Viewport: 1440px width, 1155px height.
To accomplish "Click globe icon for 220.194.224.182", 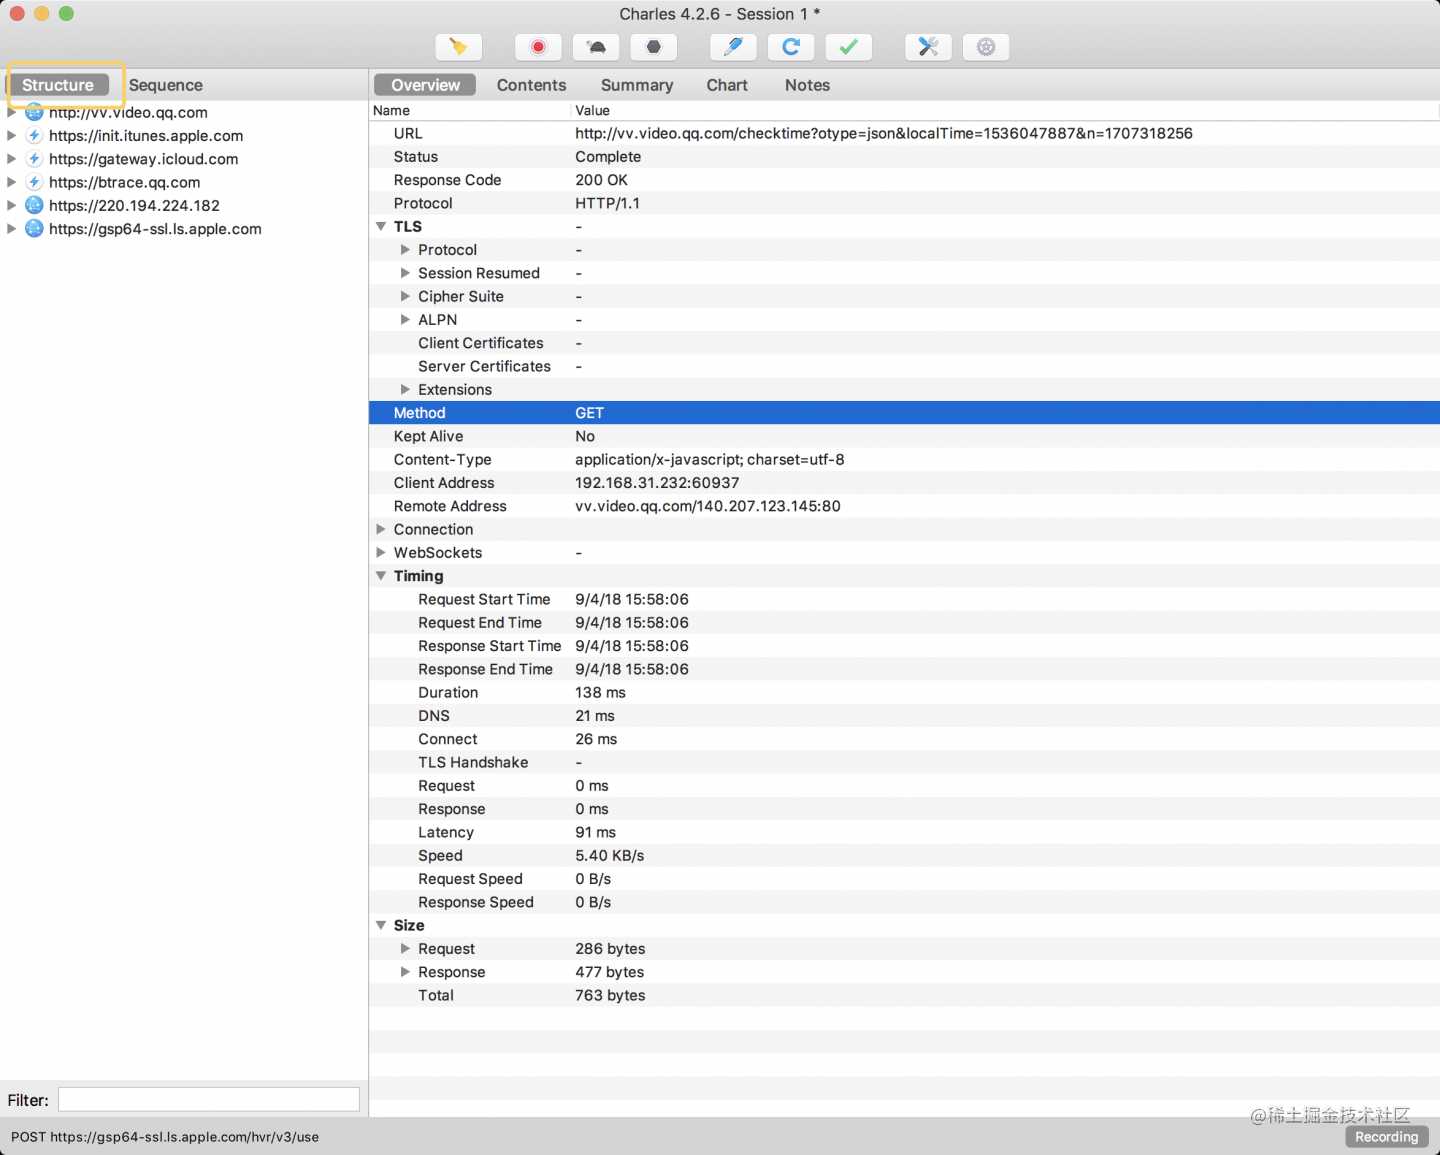I will point(34,205).
